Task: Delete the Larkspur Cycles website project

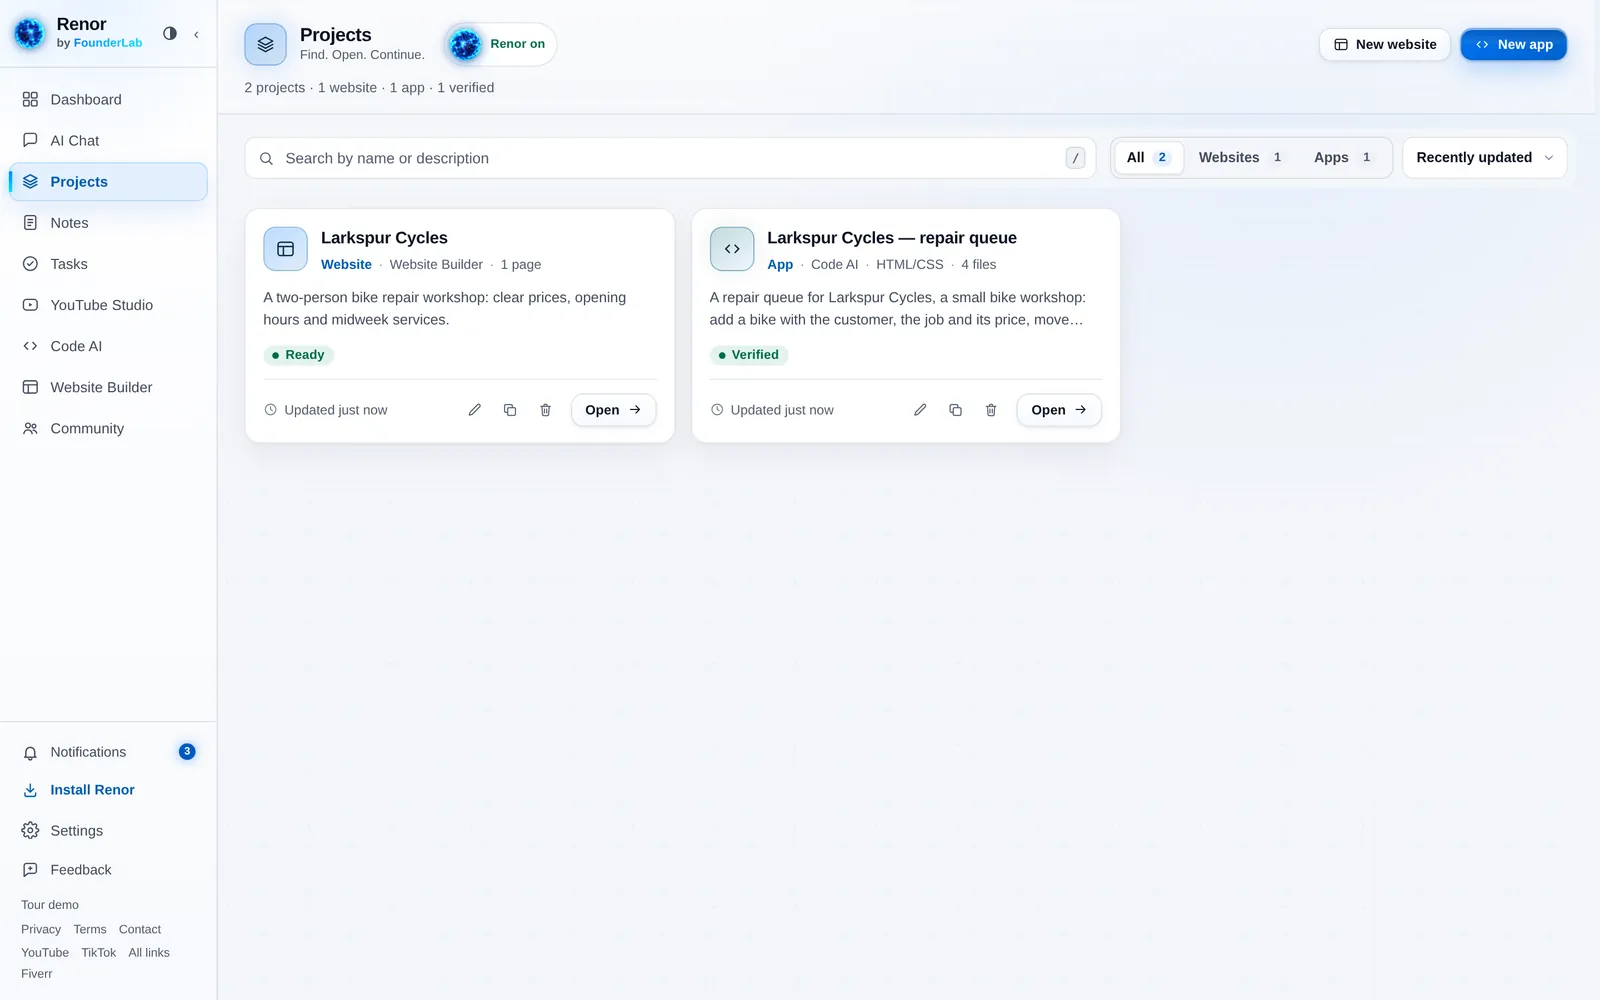Action: click(545, 410)
